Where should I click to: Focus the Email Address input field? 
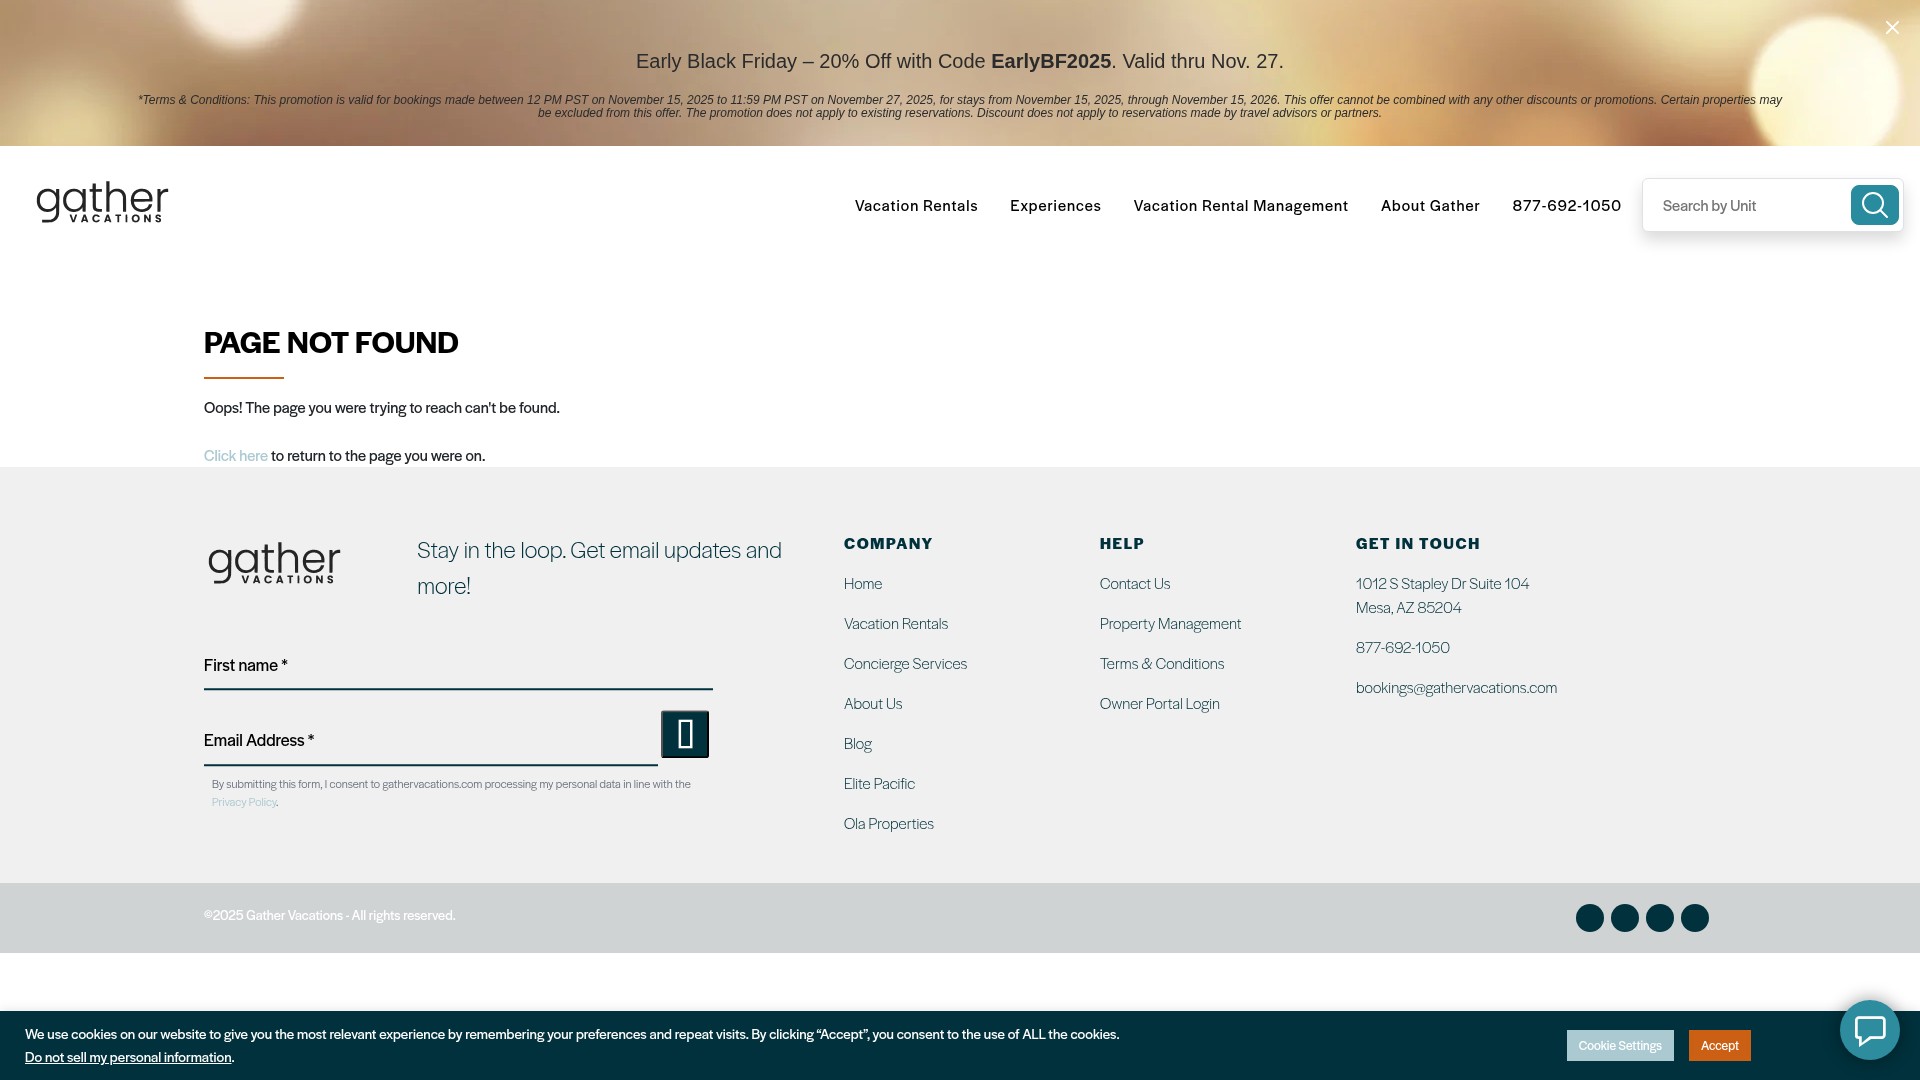431,741
